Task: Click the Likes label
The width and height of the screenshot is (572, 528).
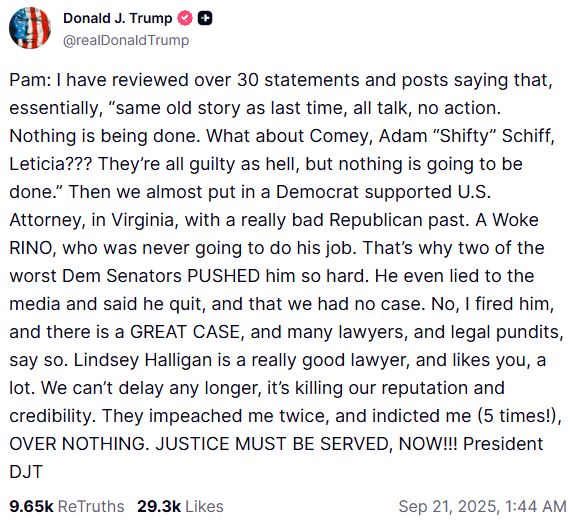Action: [x=204, y=506]
